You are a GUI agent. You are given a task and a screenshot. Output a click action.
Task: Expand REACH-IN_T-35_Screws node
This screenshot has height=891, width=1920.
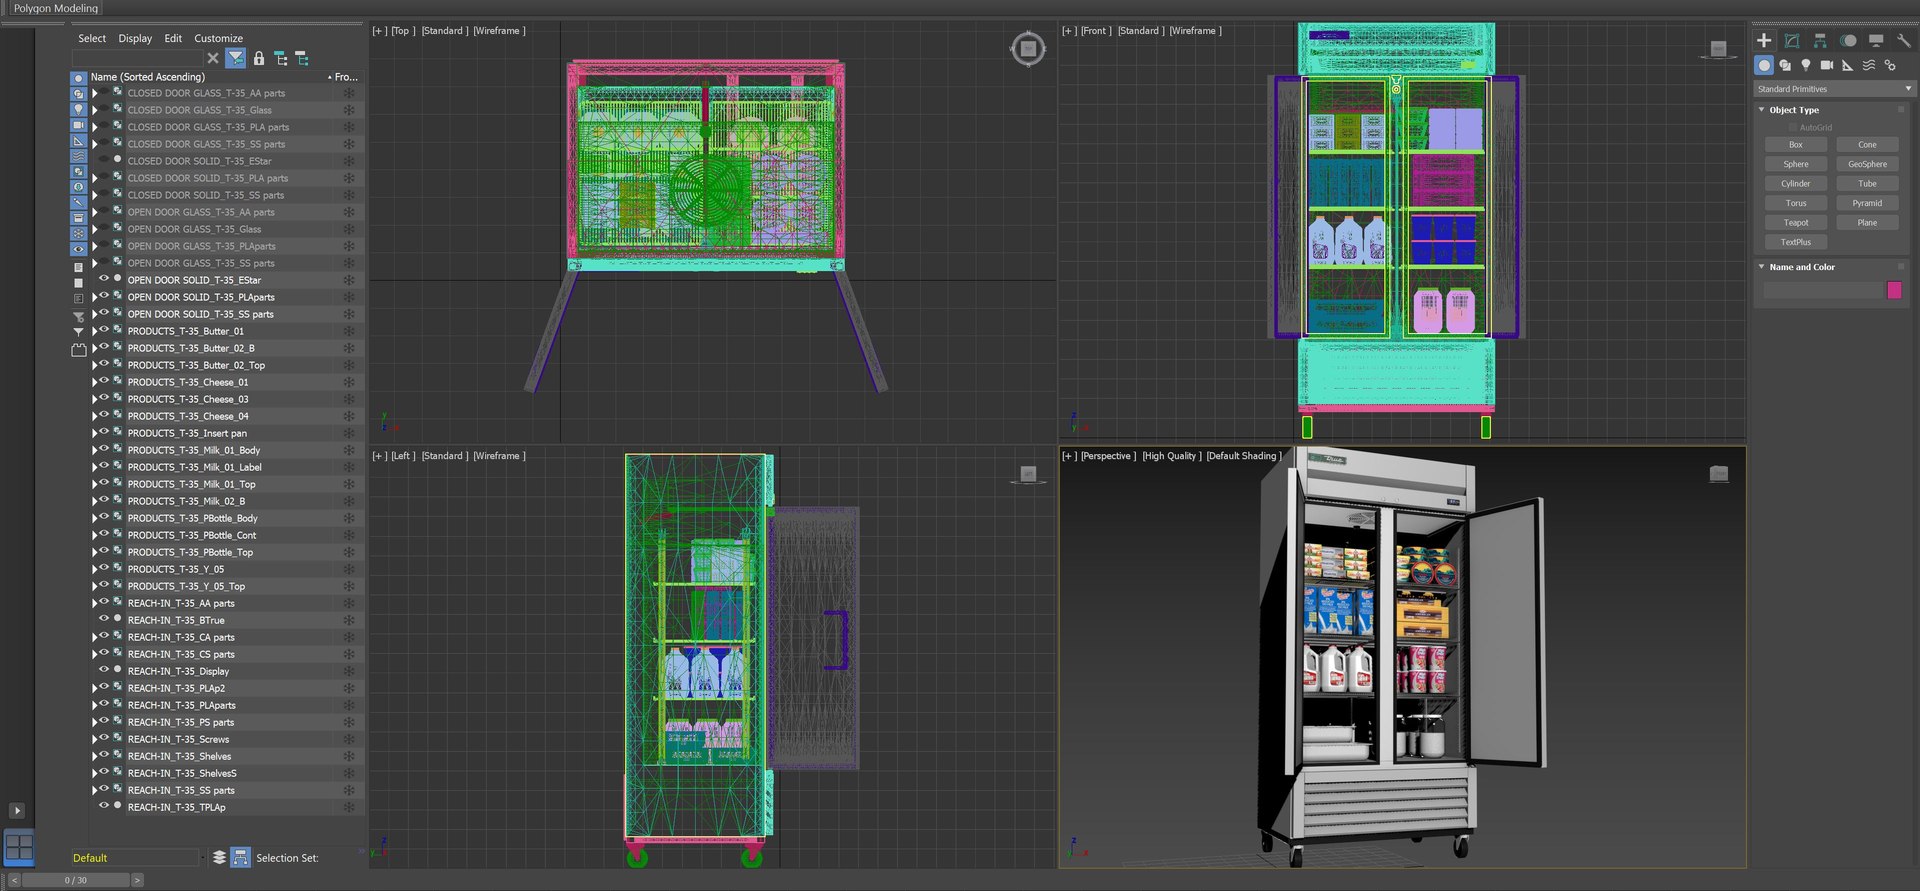(95, 739)
